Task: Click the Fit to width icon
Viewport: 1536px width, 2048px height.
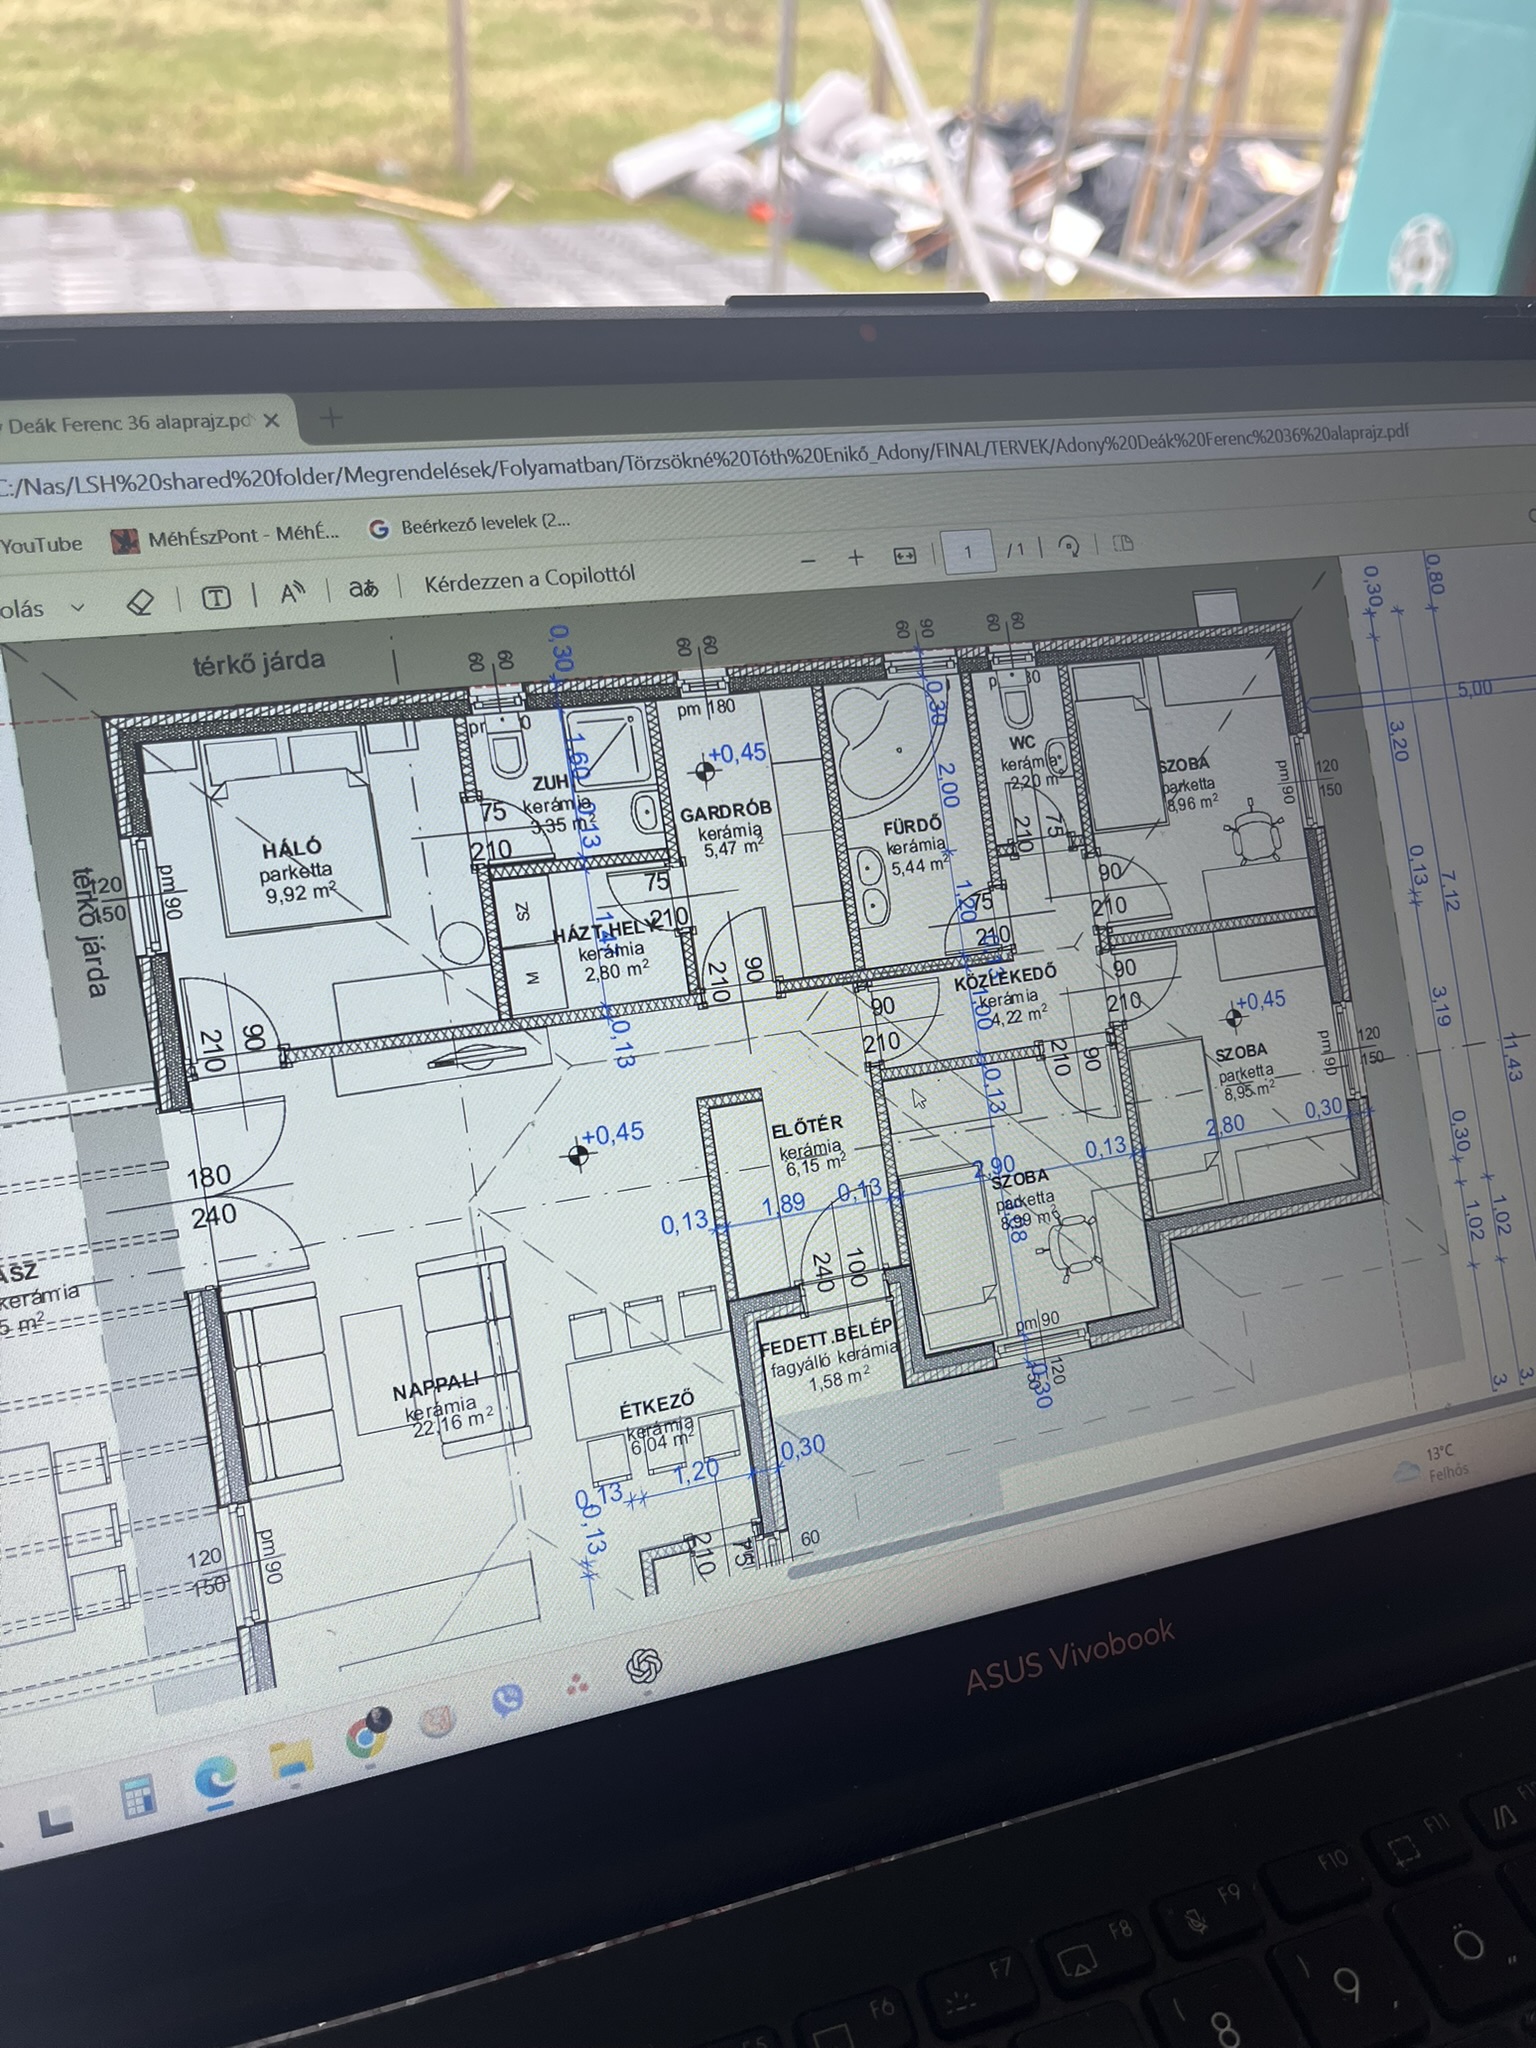Action: [x=904, y=555]
